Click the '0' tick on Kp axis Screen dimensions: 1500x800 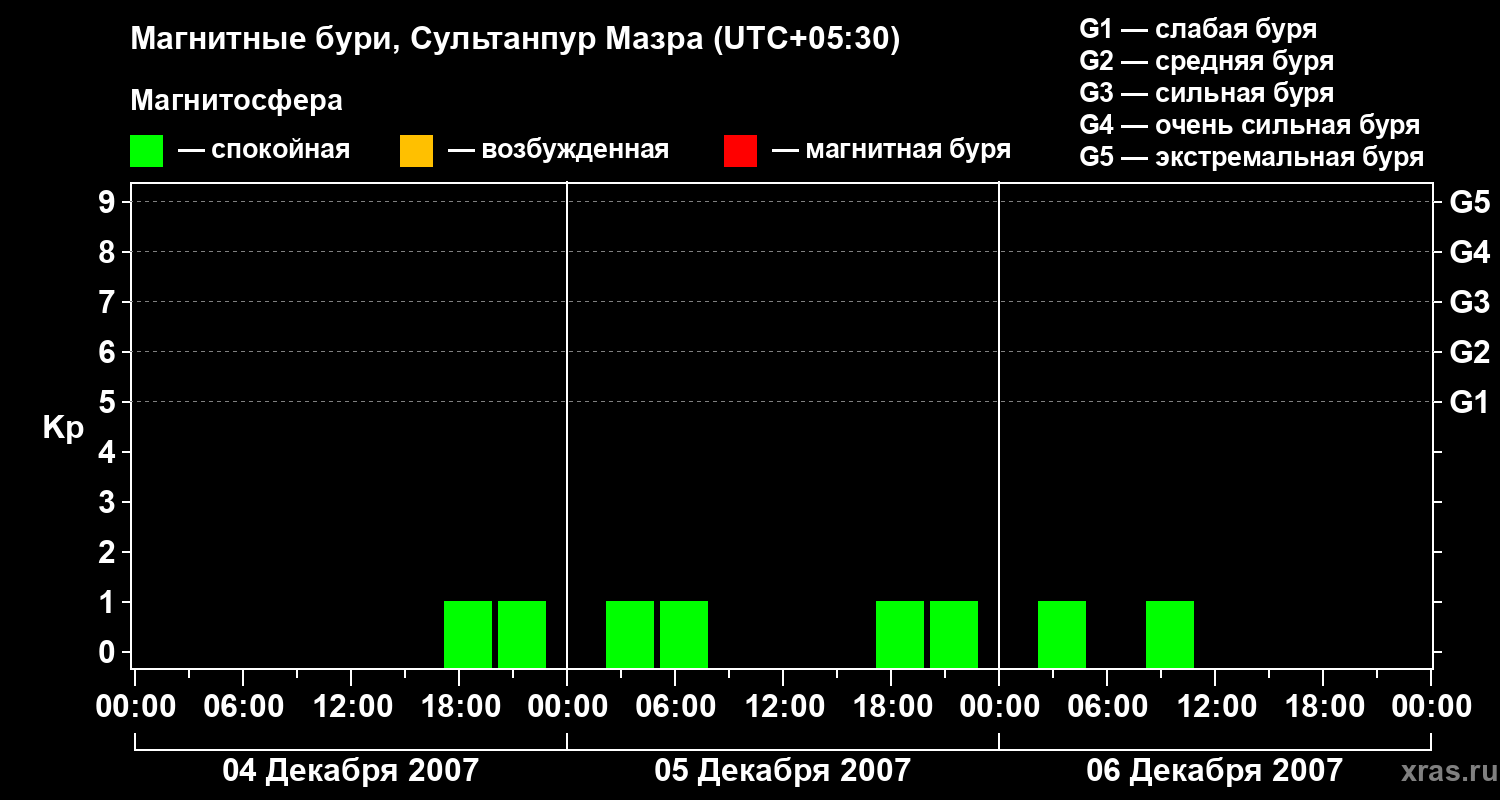[109, 652]
